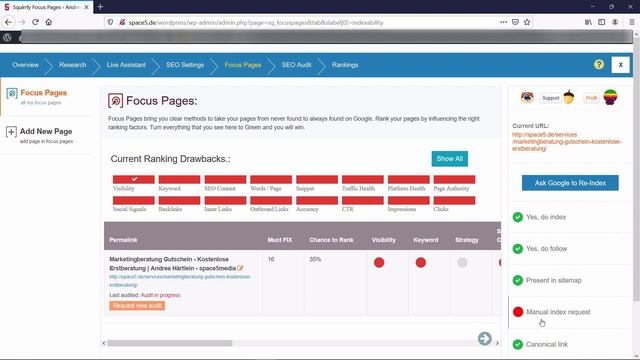Go to the Rankings tab

345,65
